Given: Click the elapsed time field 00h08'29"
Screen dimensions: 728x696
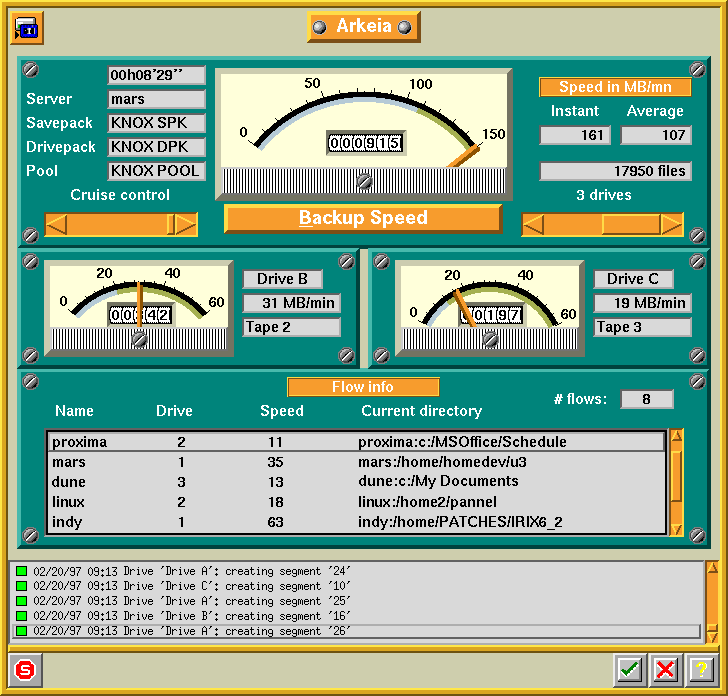Looking at the screenshot, I should point(156,75).
